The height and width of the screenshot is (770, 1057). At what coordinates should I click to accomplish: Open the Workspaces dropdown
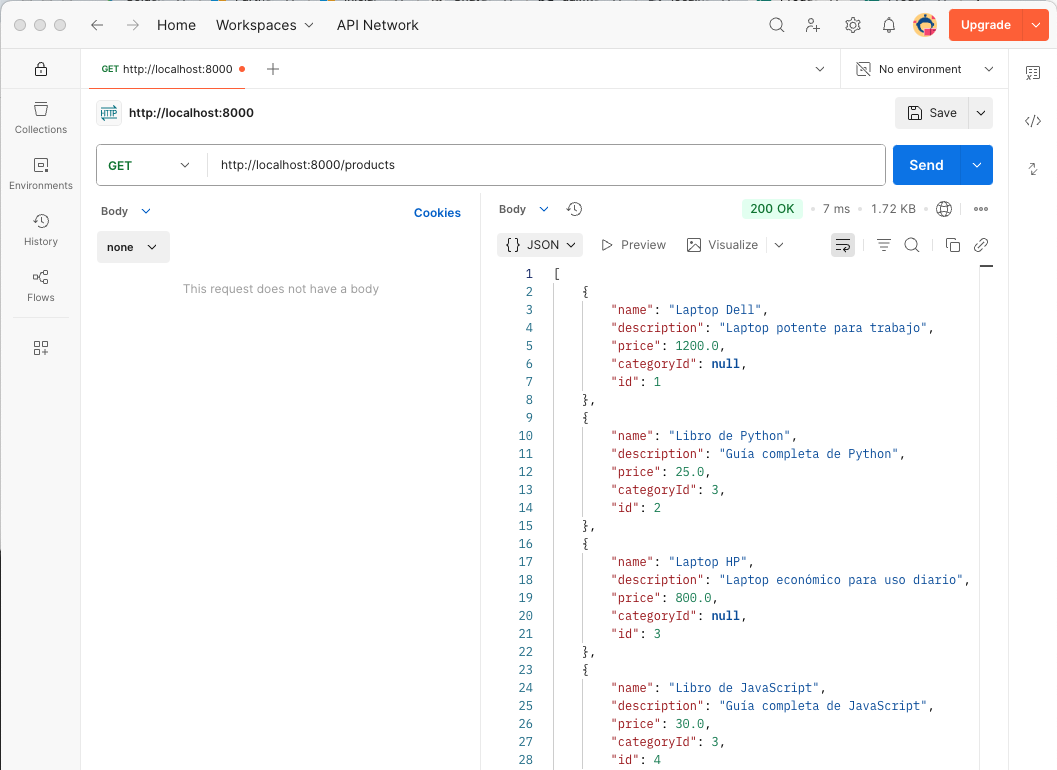pos(265,25)
